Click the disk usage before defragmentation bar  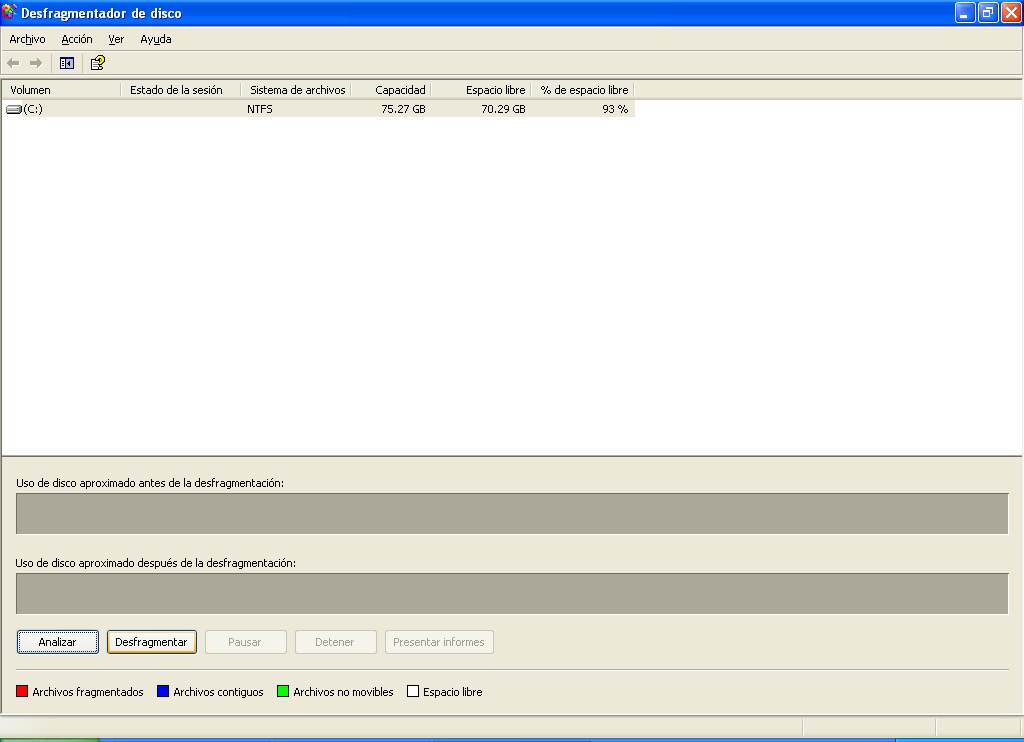pos(512,513)
